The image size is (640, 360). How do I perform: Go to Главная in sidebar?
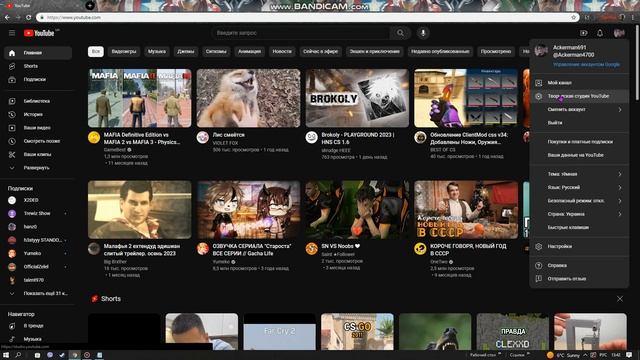pos(38,53)
